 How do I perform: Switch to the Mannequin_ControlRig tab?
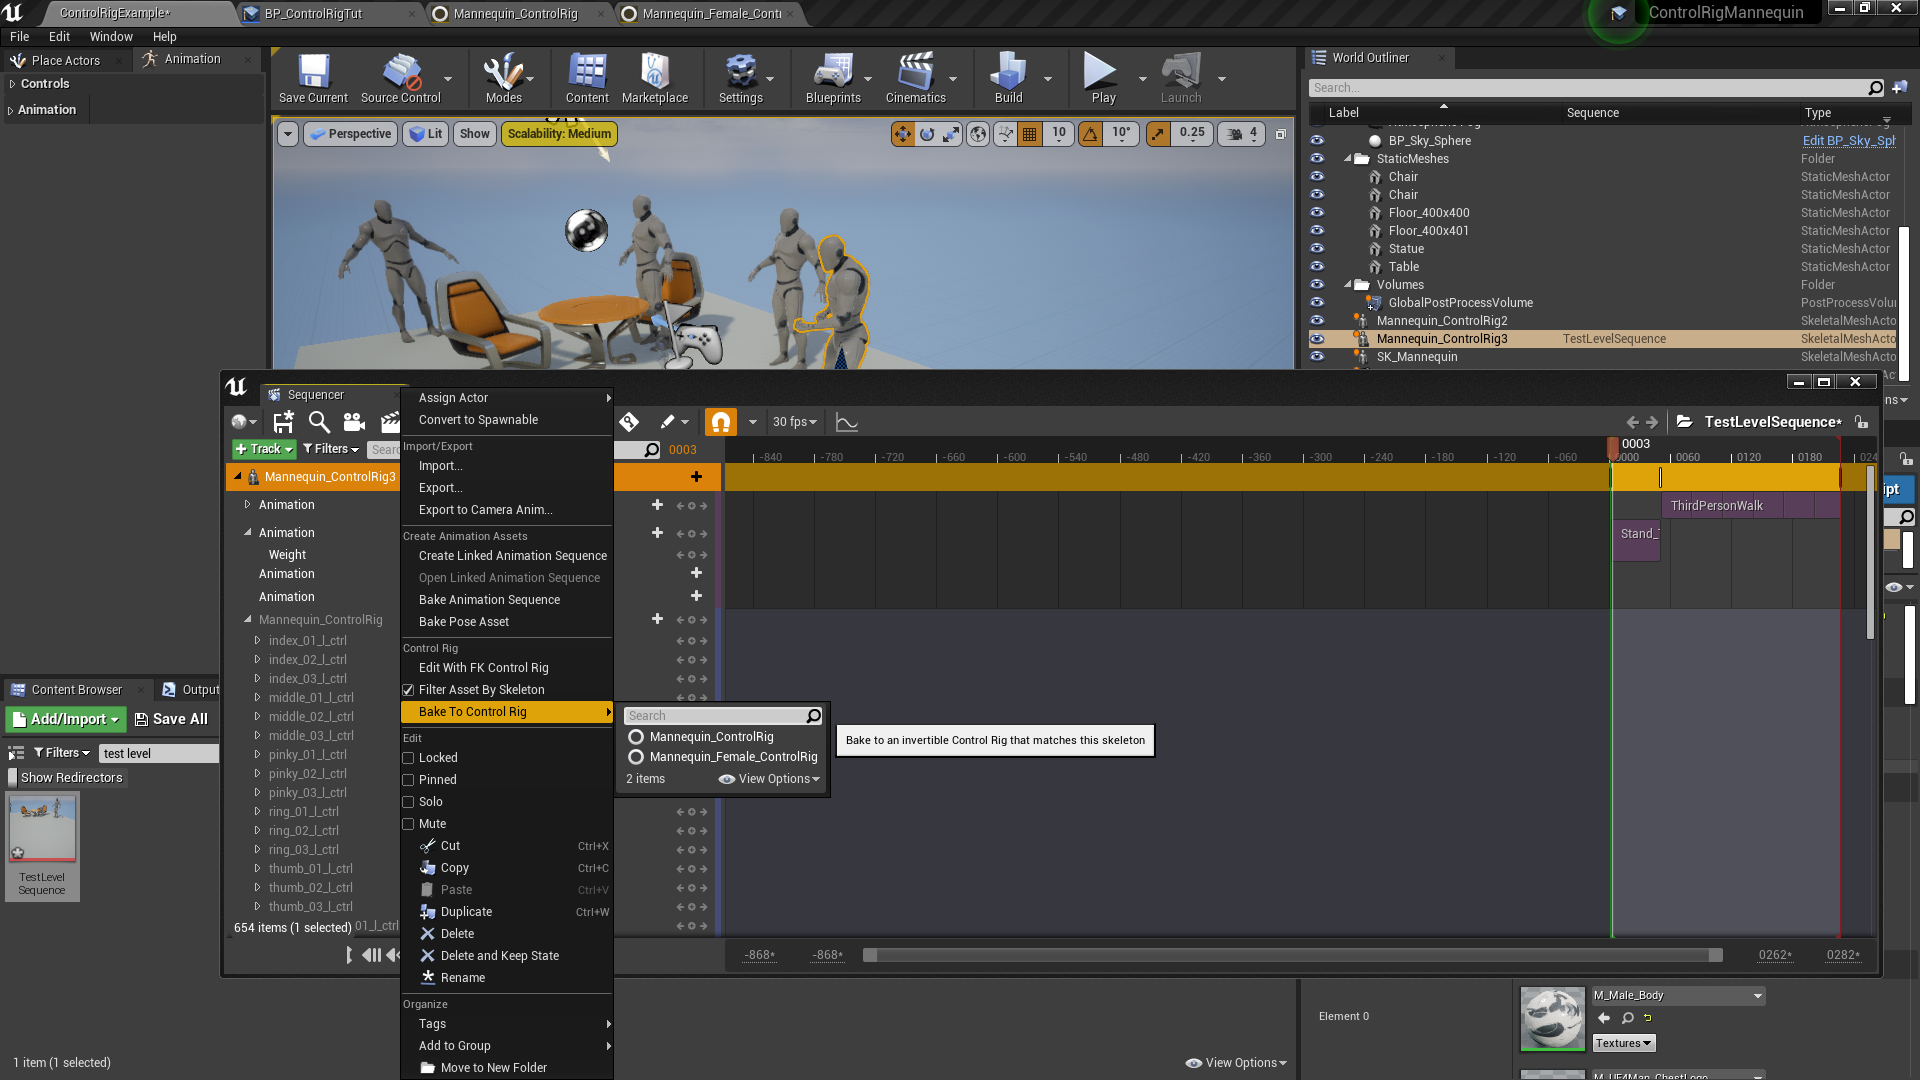(x=516, y=14)
